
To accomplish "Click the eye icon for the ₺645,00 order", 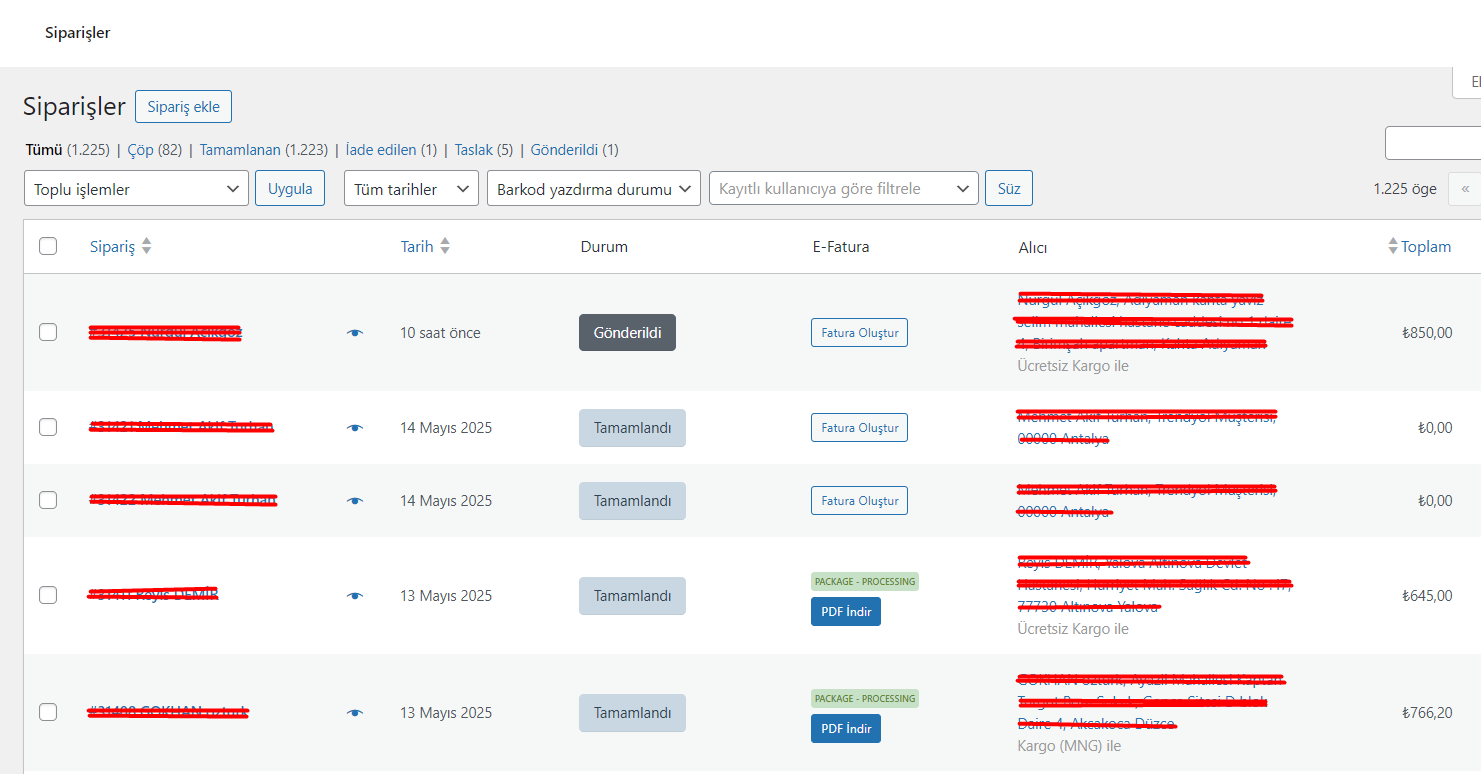I will point(355,596).
